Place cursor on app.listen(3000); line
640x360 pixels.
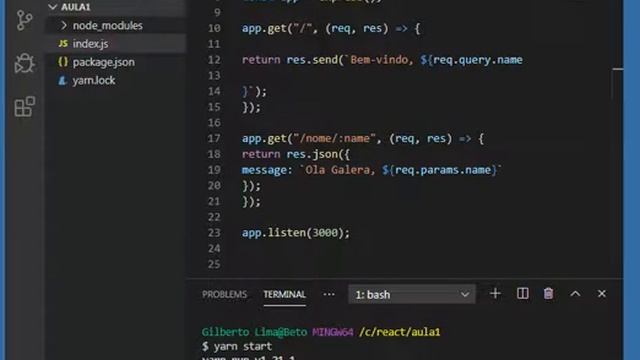click(x=296, y=233)
